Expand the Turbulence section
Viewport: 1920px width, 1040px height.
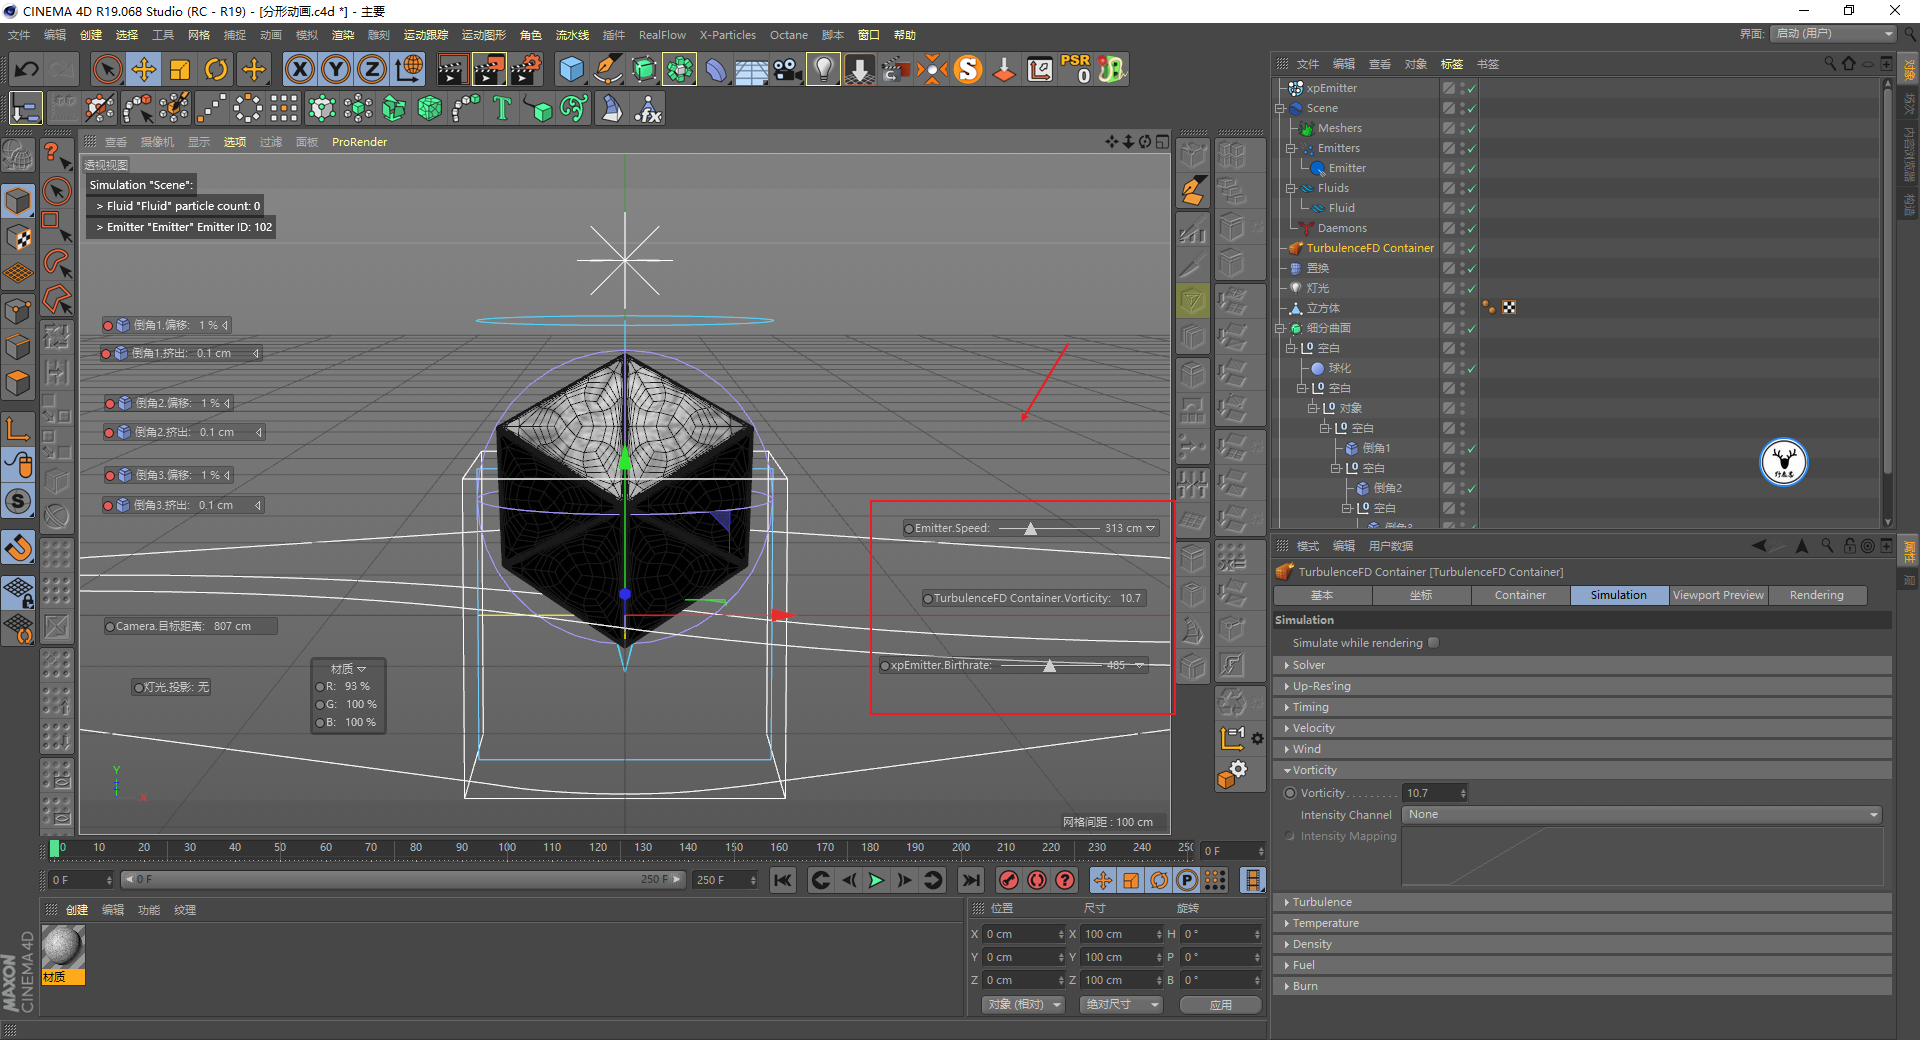click(1583, 902)
